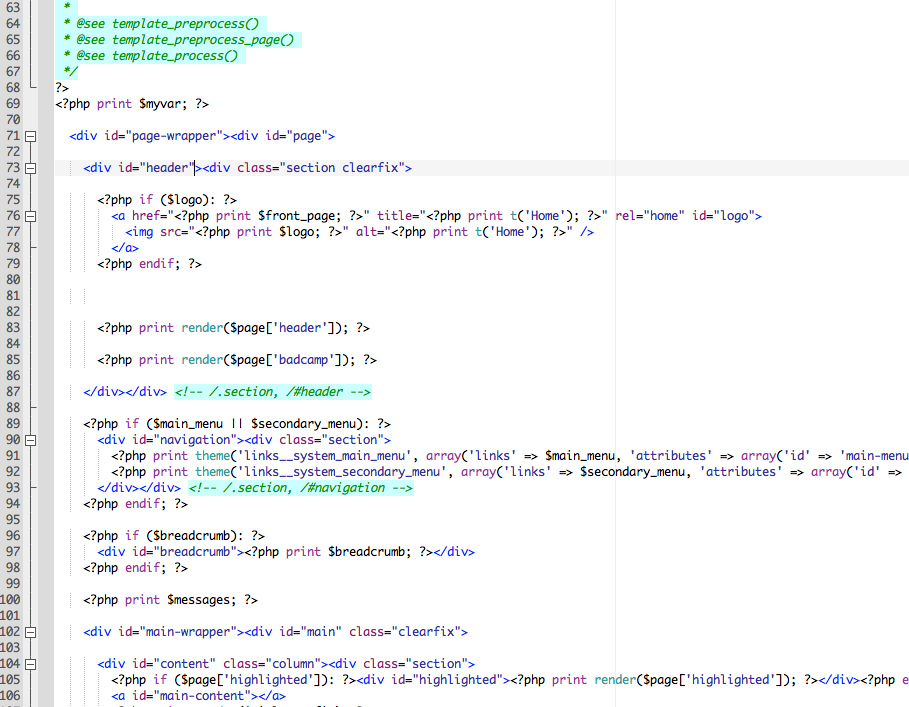Click the 'badcamp' region string
This screenshot has width=909, height=707.
[303, 360]
